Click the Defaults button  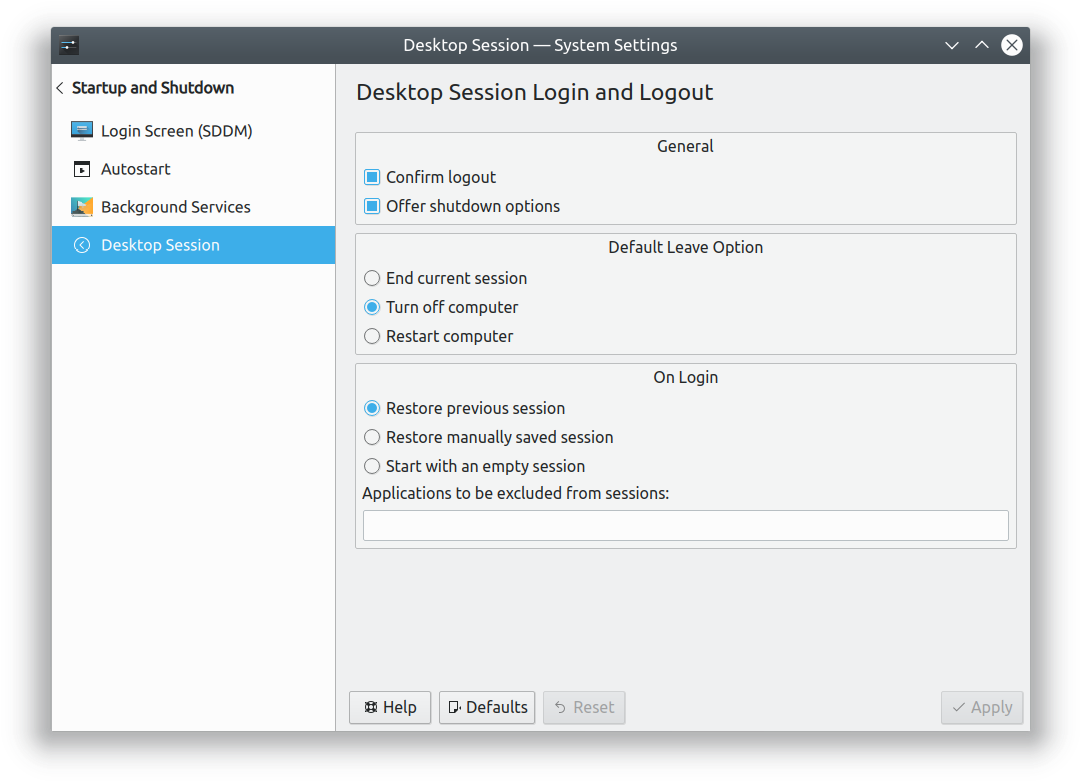click(487, 707)
